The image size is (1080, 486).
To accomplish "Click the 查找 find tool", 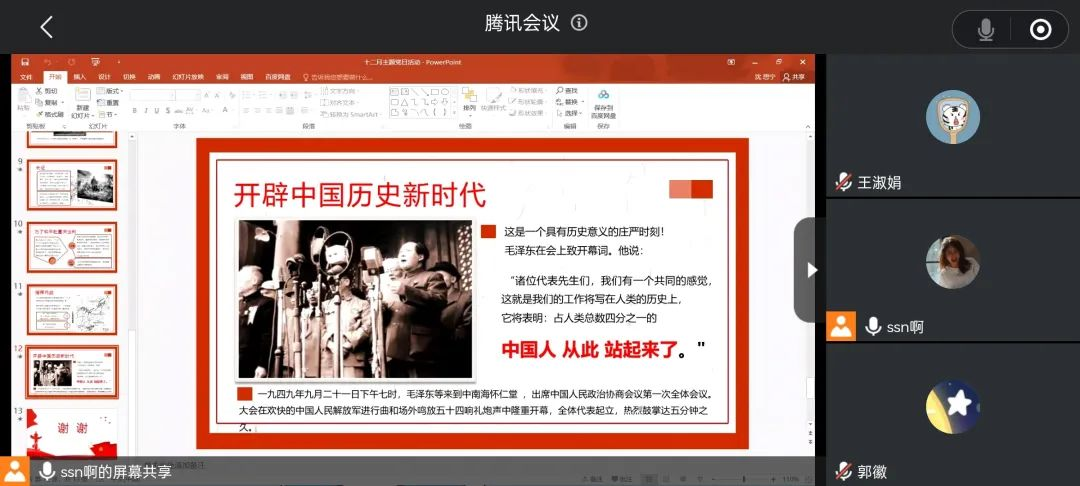I will pyautogui.click(x=567, y=91).
